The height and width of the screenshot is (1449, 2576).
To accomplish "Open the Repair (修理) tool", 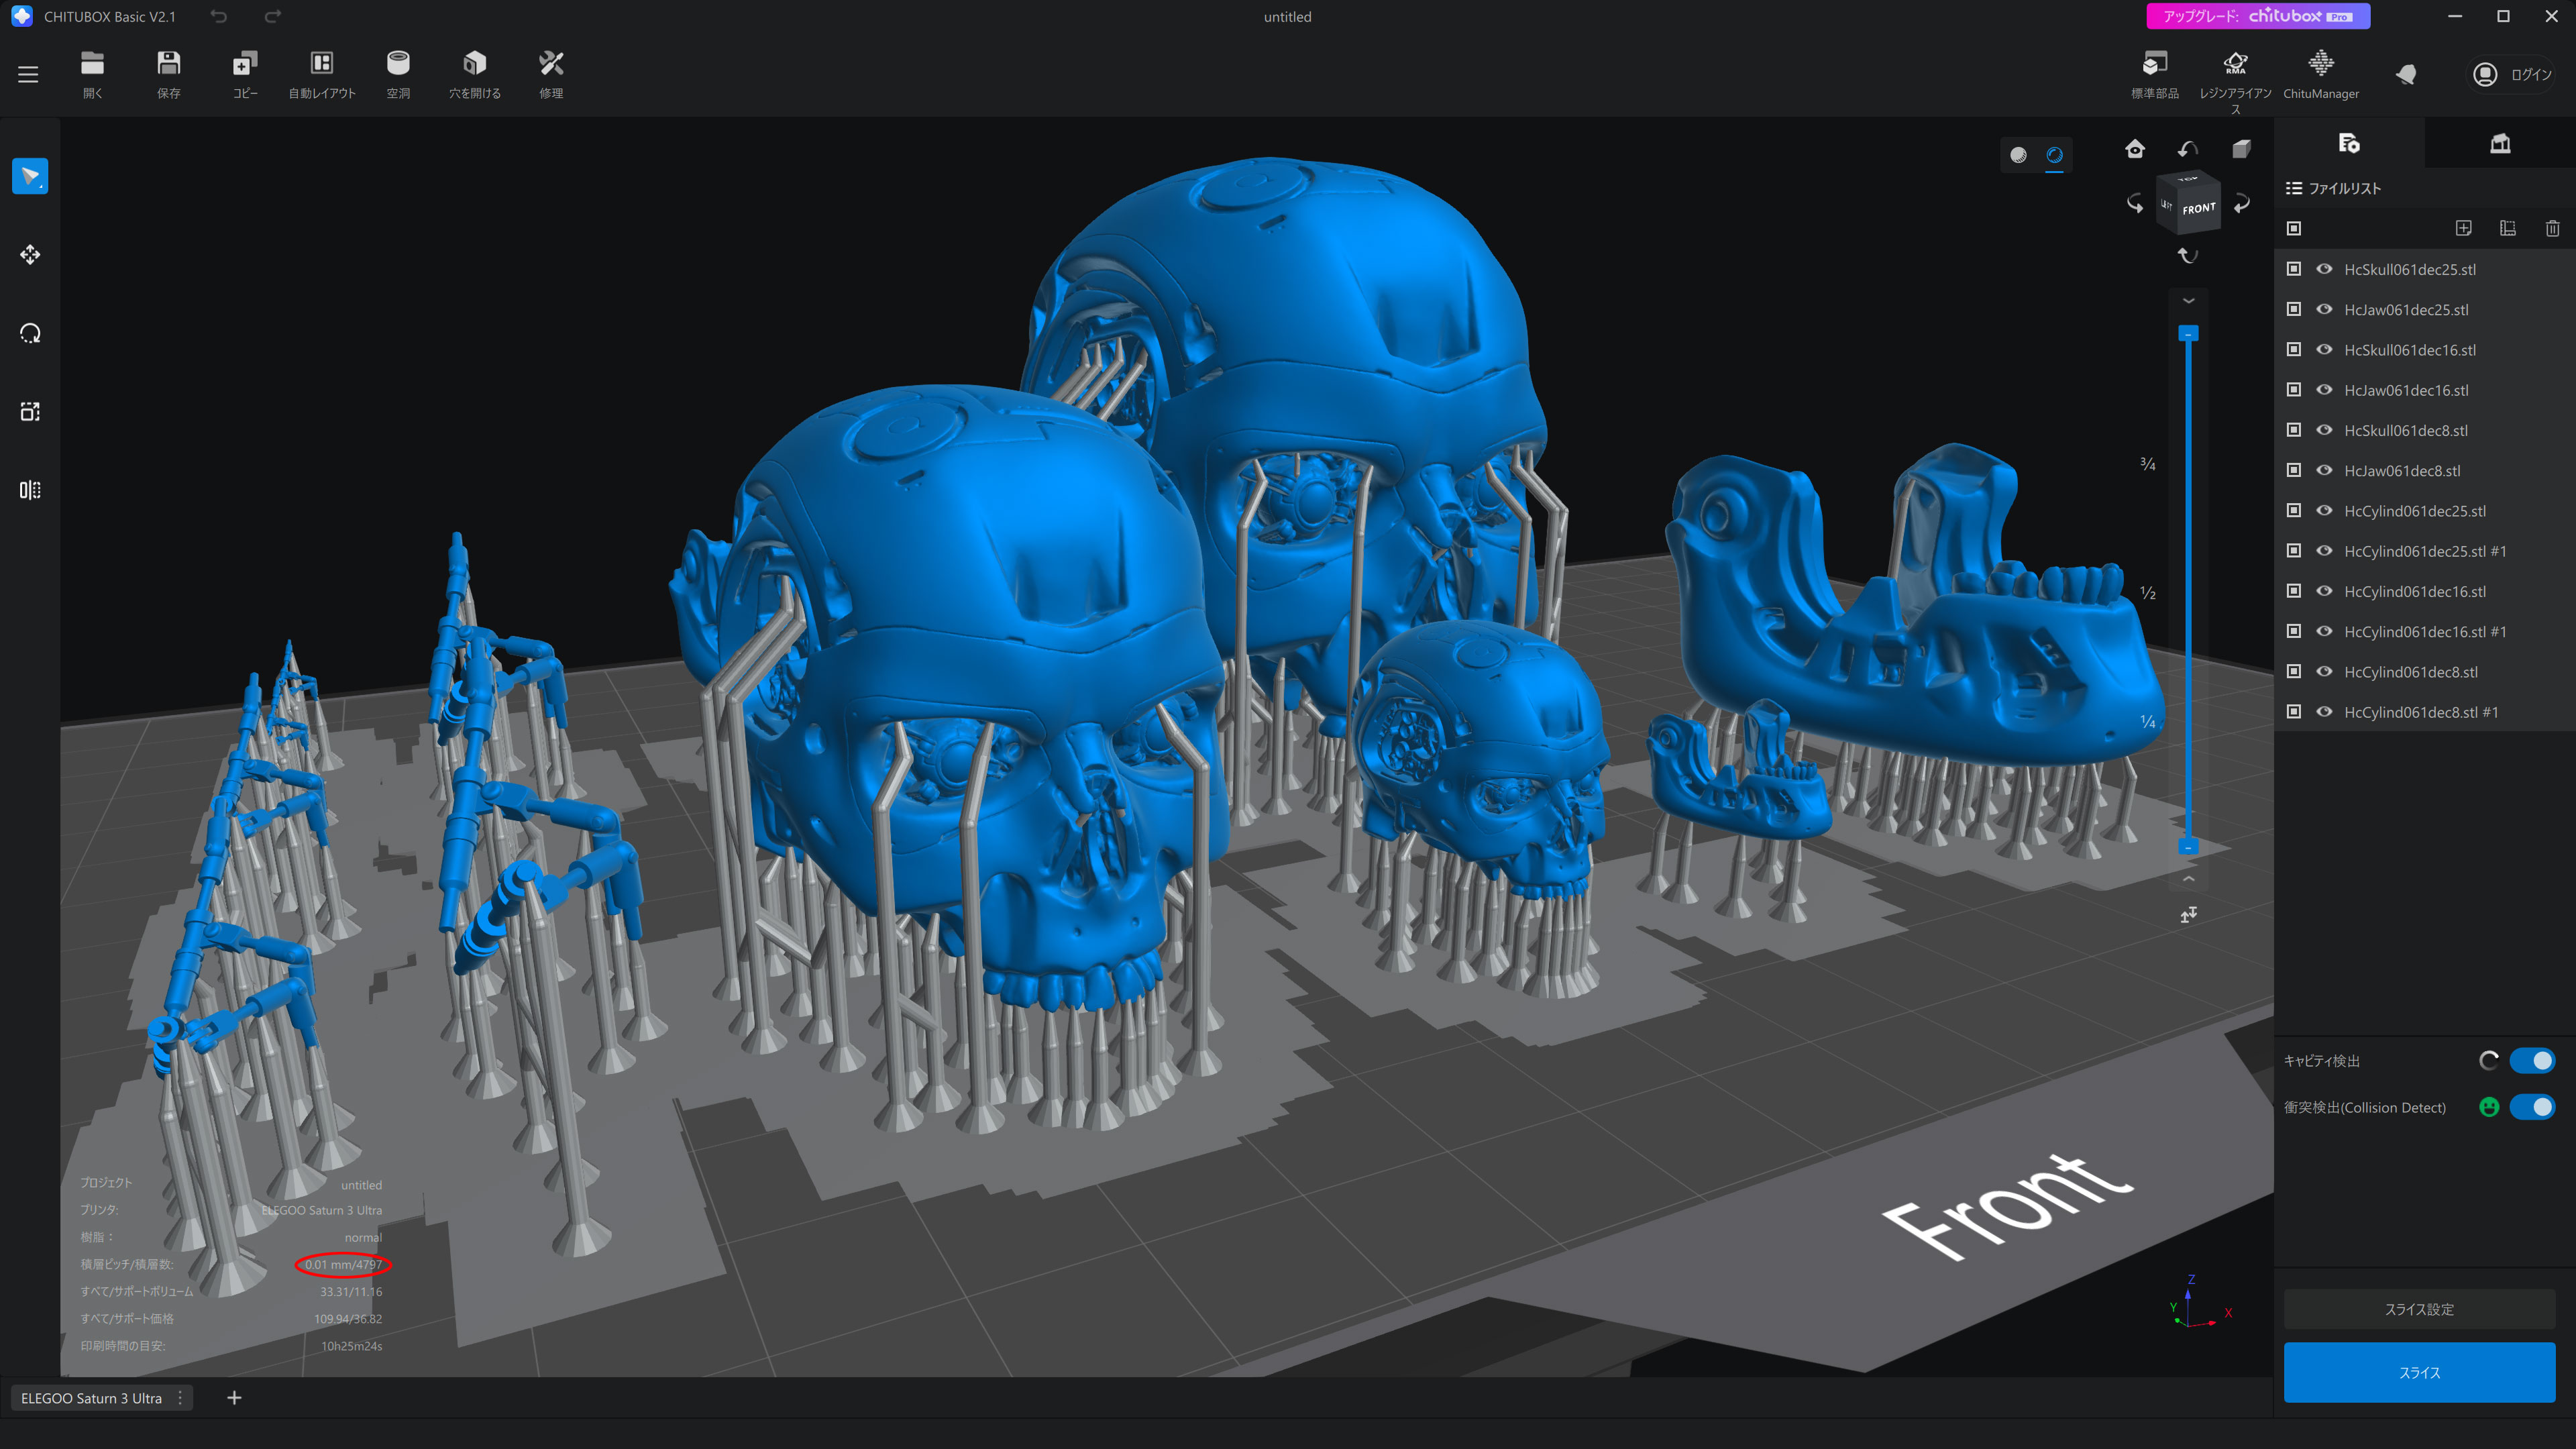I will (x=551, y=74).
